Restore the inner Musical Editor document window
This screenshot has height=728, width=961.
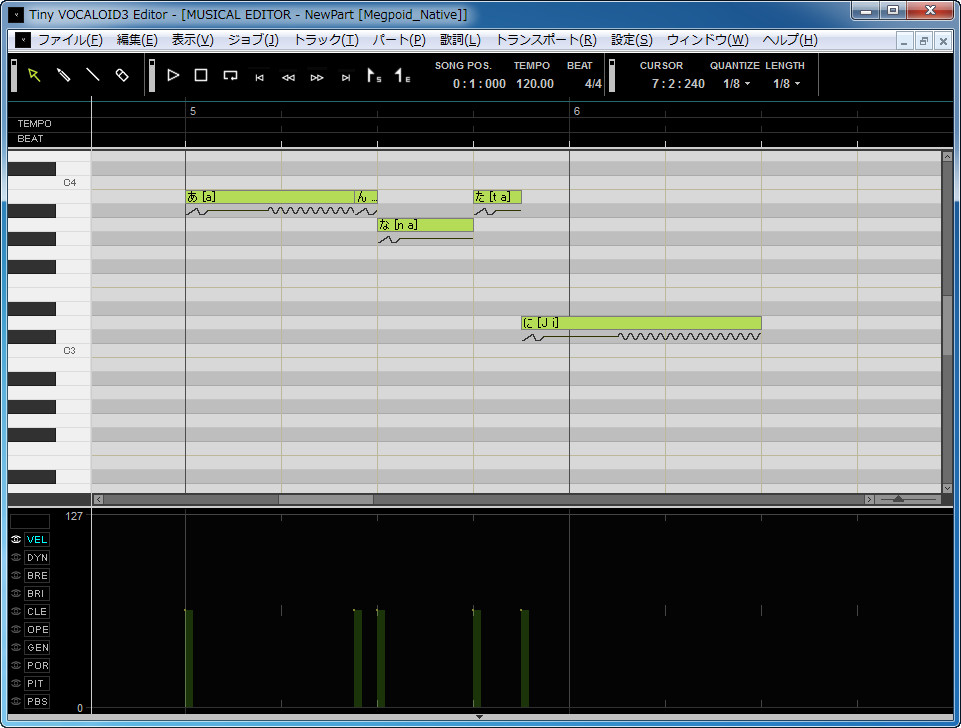(924, 41)
